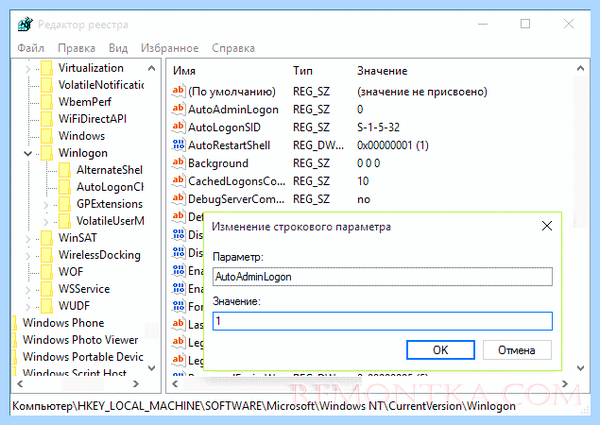600x425 pixels.
Task: Maximize the Registry Editor window
Action: pyautogui.click(x=525, y=24)
